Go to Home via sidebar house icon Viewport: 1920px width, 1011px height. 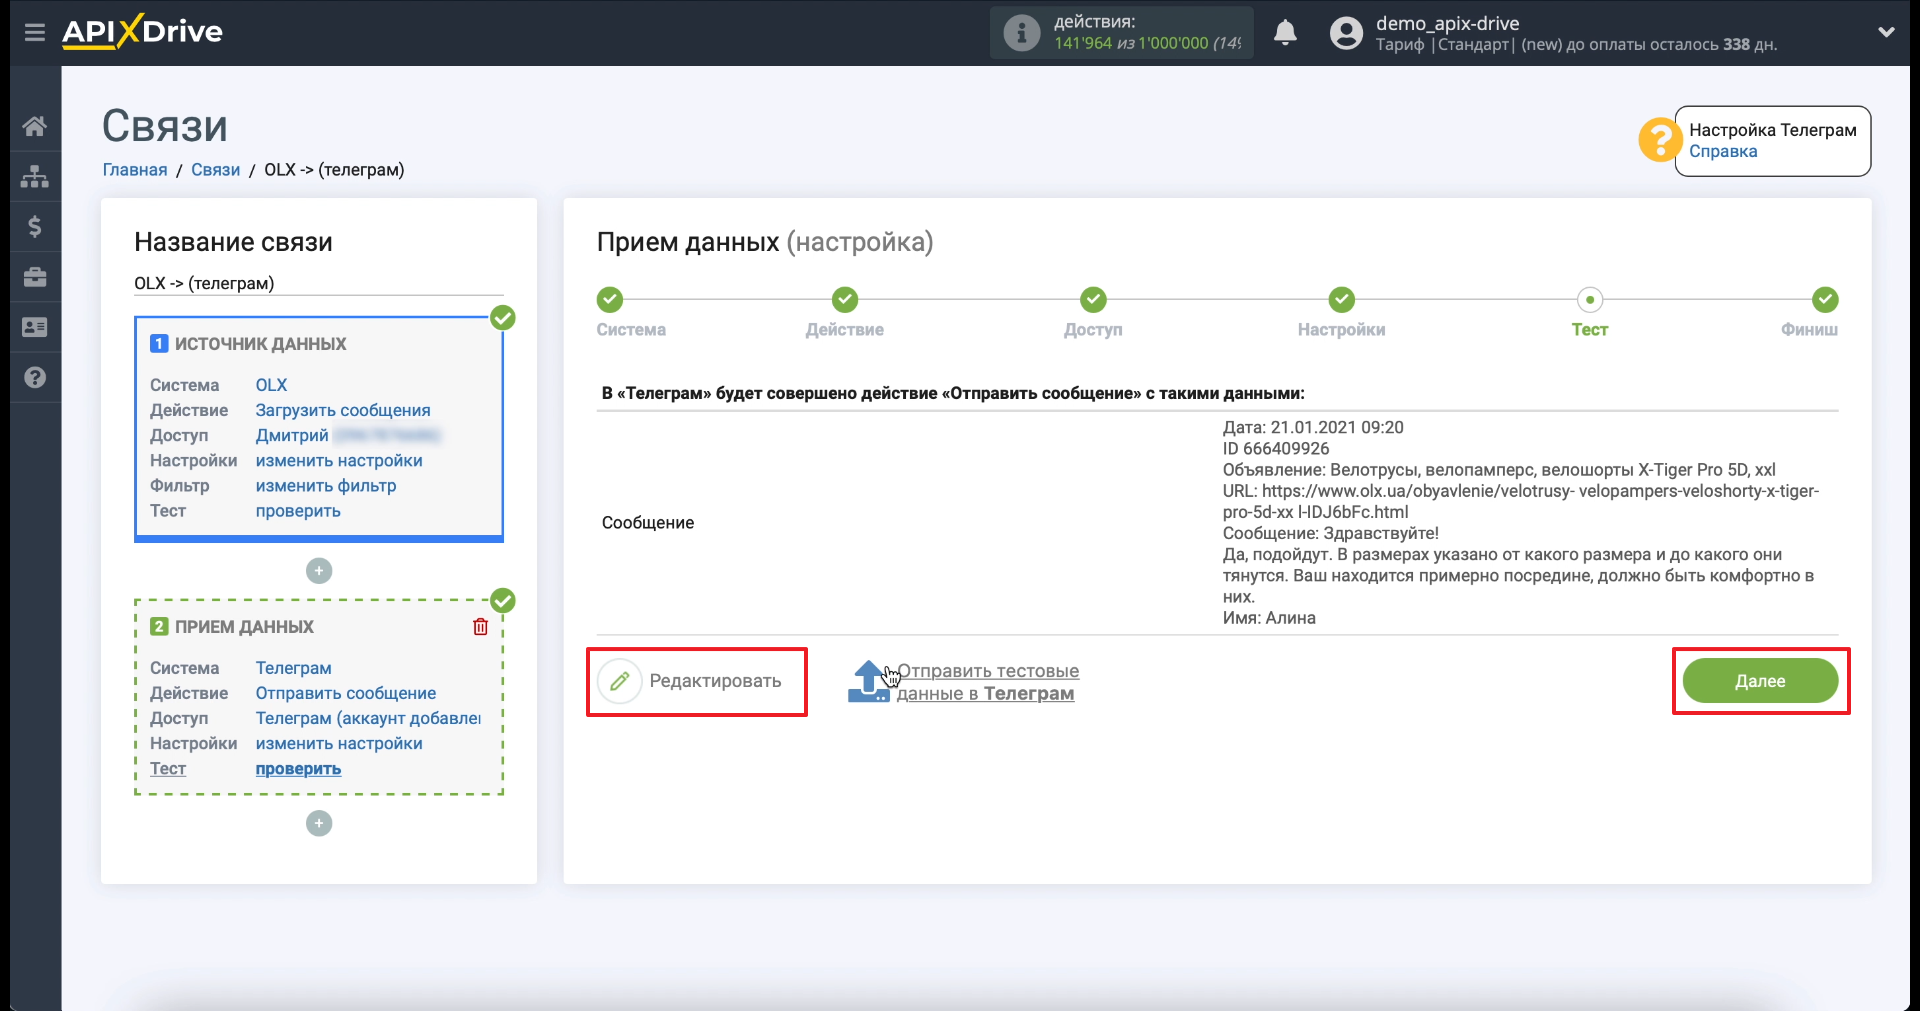(35, 126)
